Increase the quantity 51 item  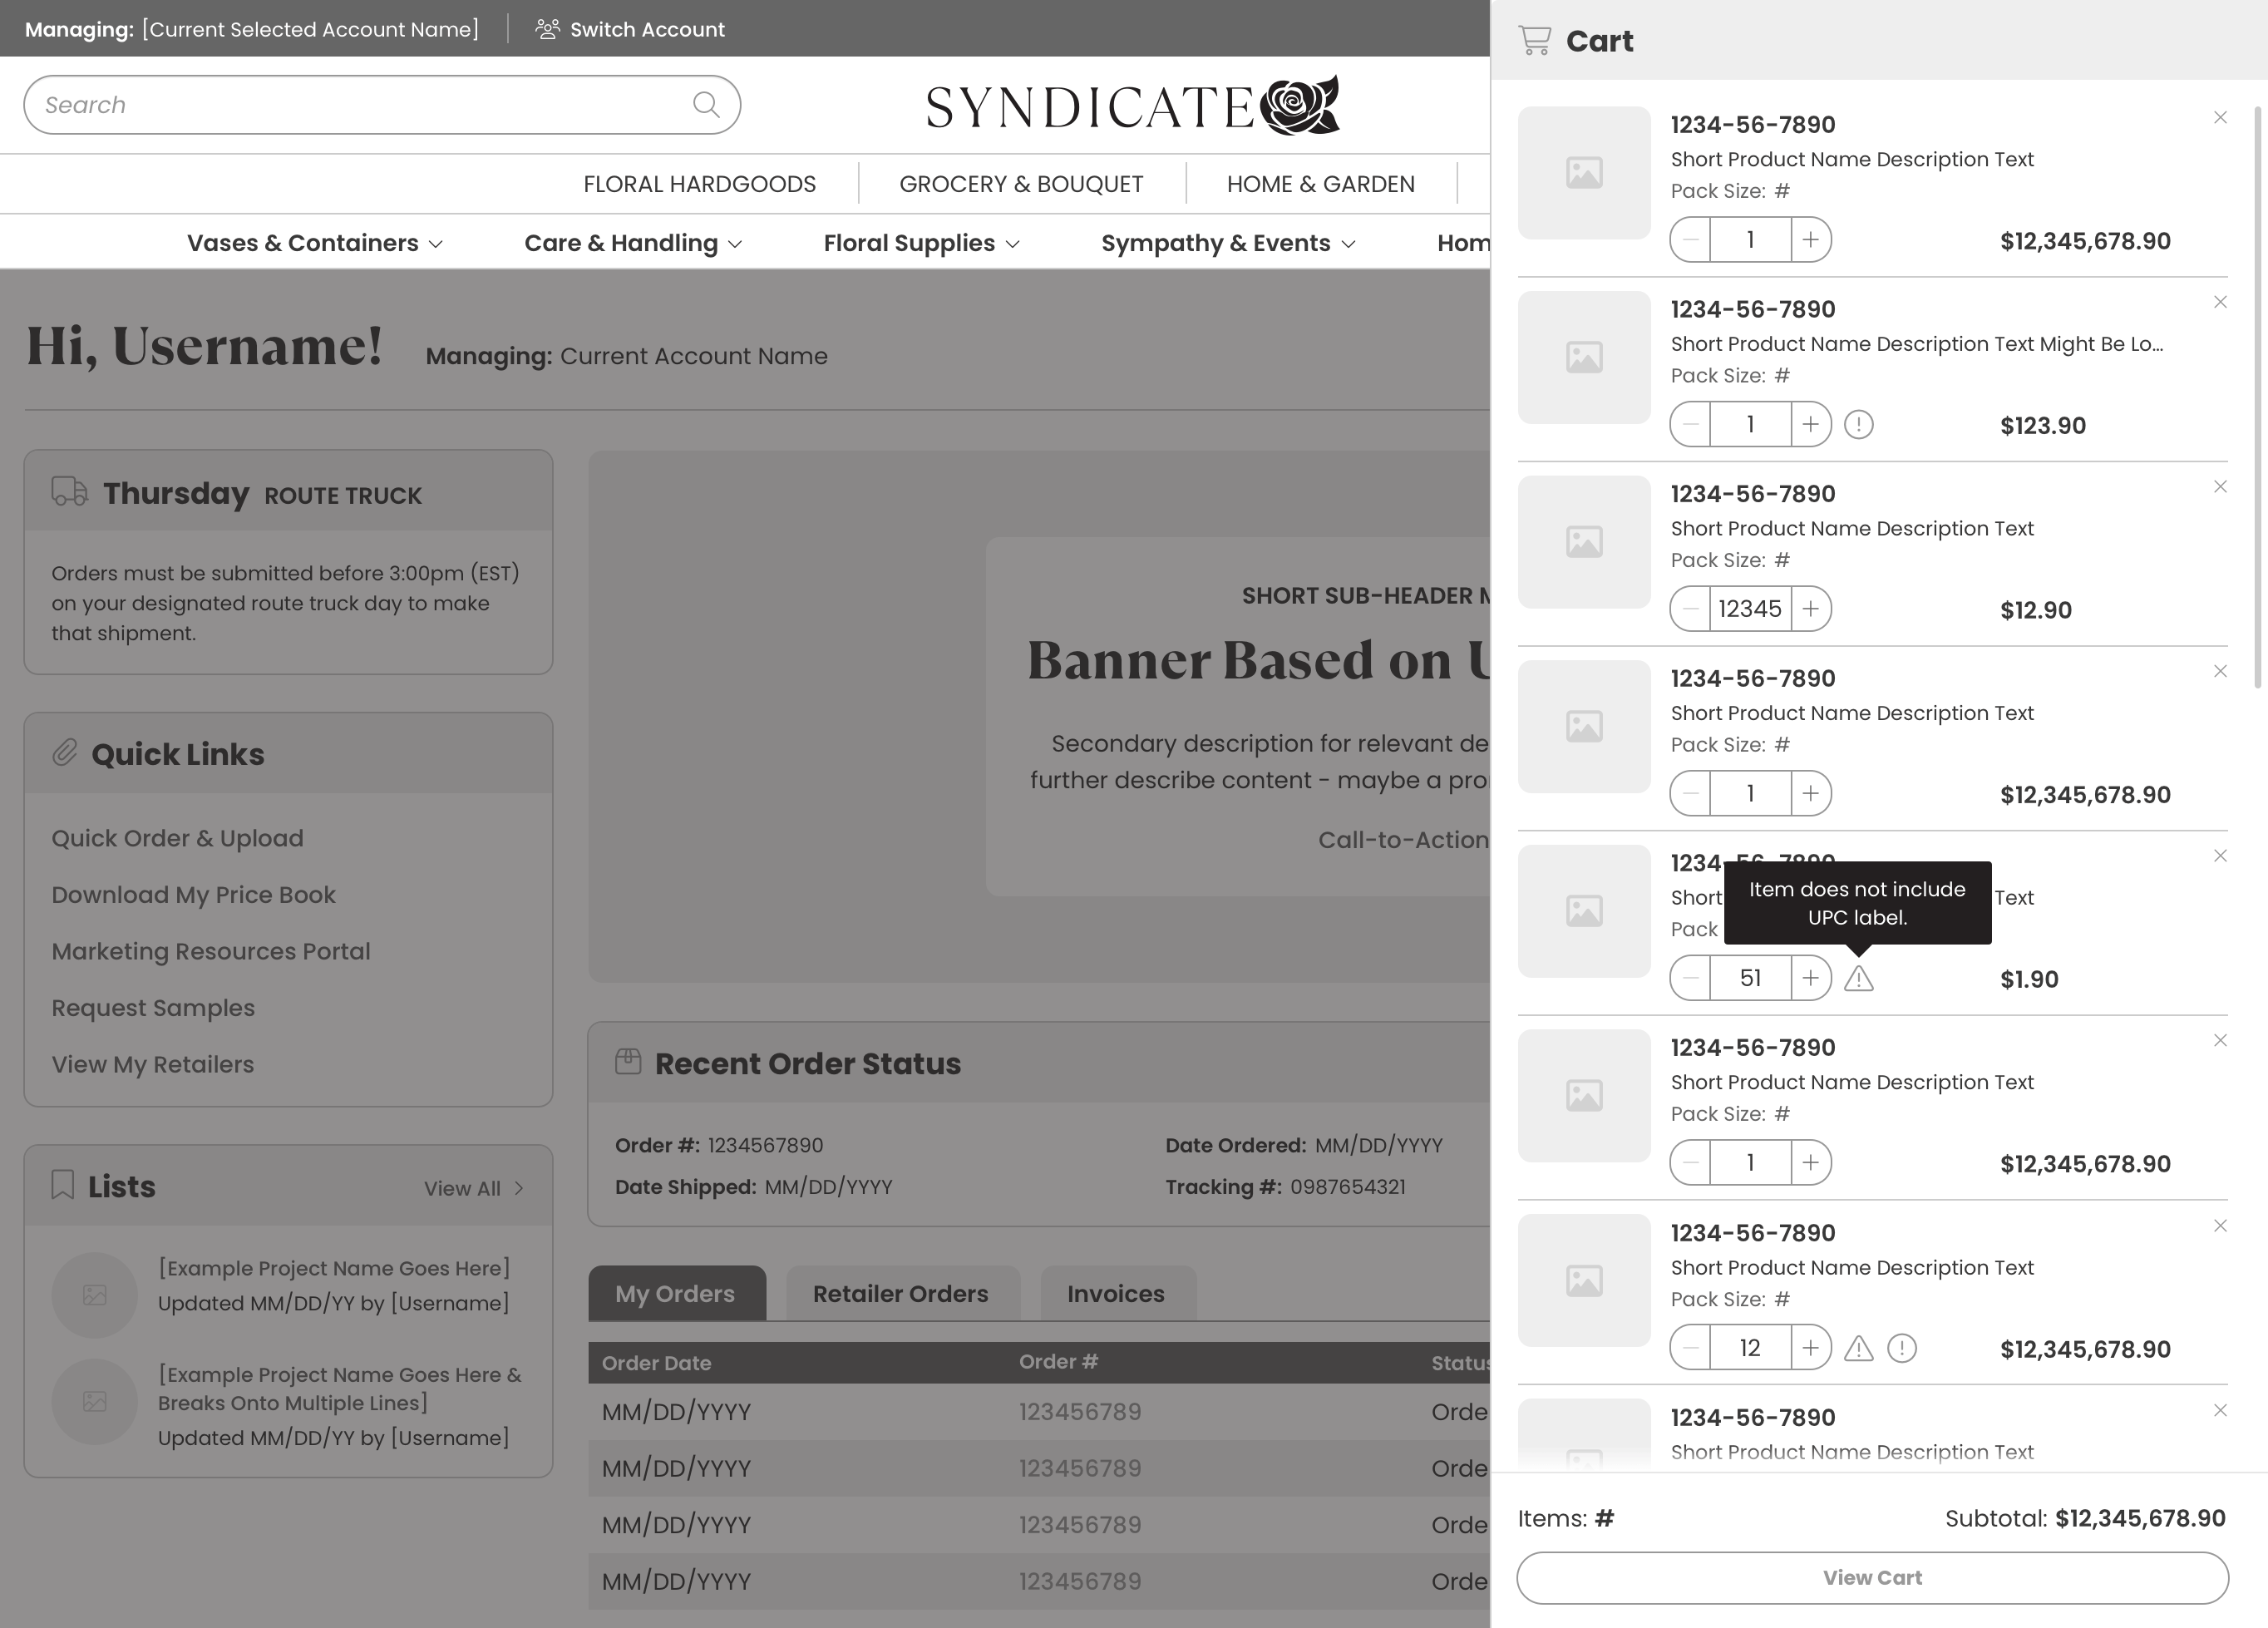(1811, 978)
